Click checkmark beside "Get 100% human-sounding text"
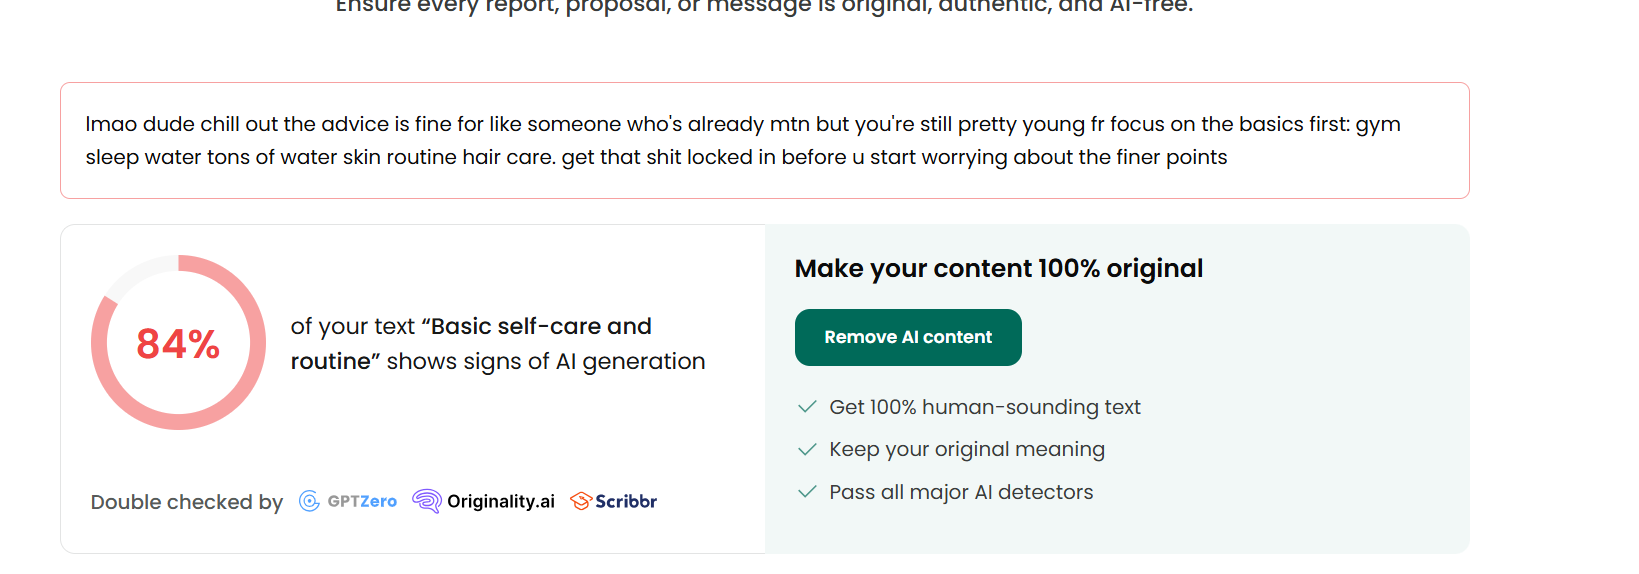1639x574 pixels. click(x=807, y=407)
